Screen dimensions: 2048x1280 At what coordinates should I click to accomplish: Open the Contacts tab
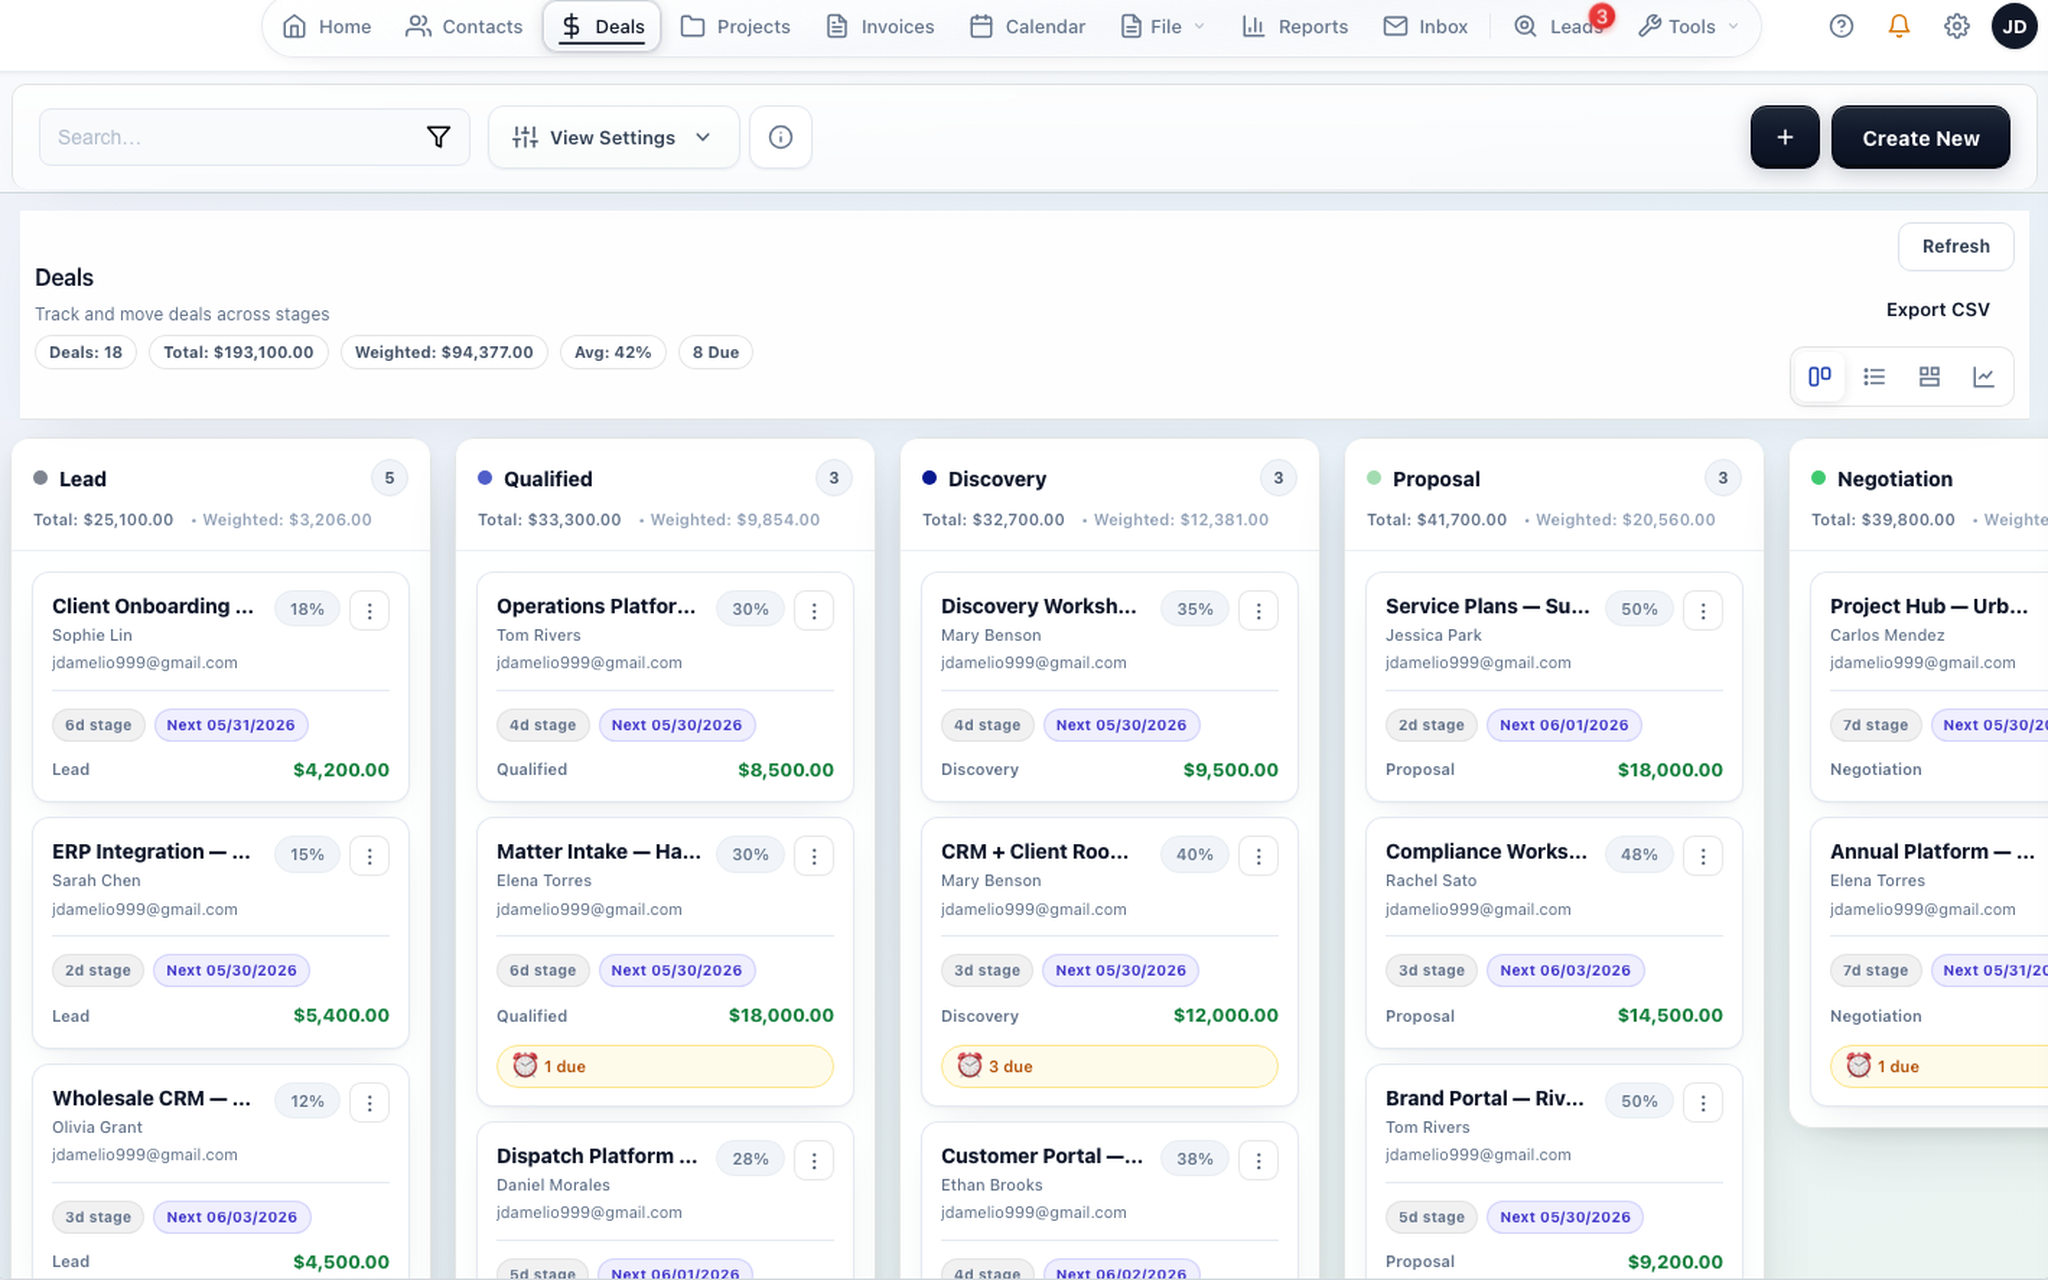464,27
